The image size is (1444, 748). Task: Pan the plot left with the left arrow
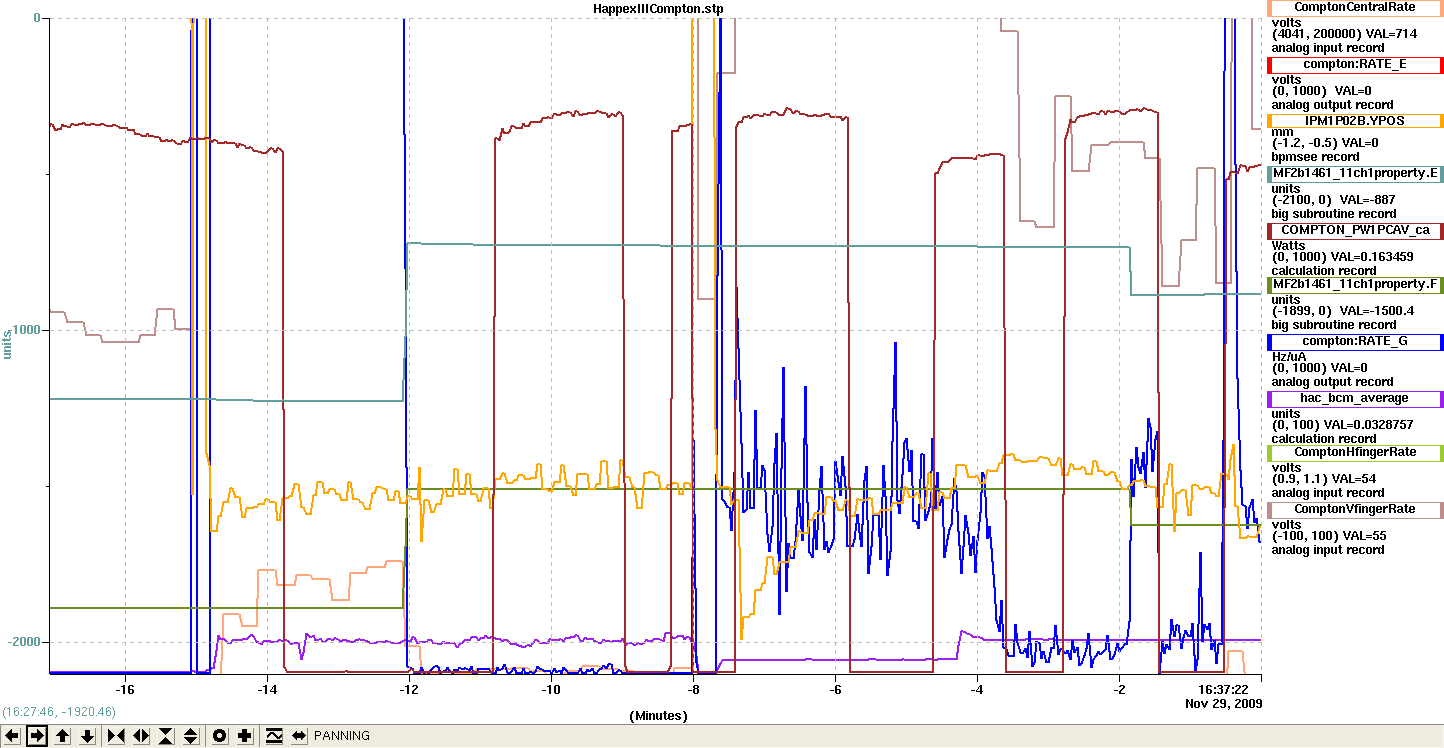click(x=12, y=736)
